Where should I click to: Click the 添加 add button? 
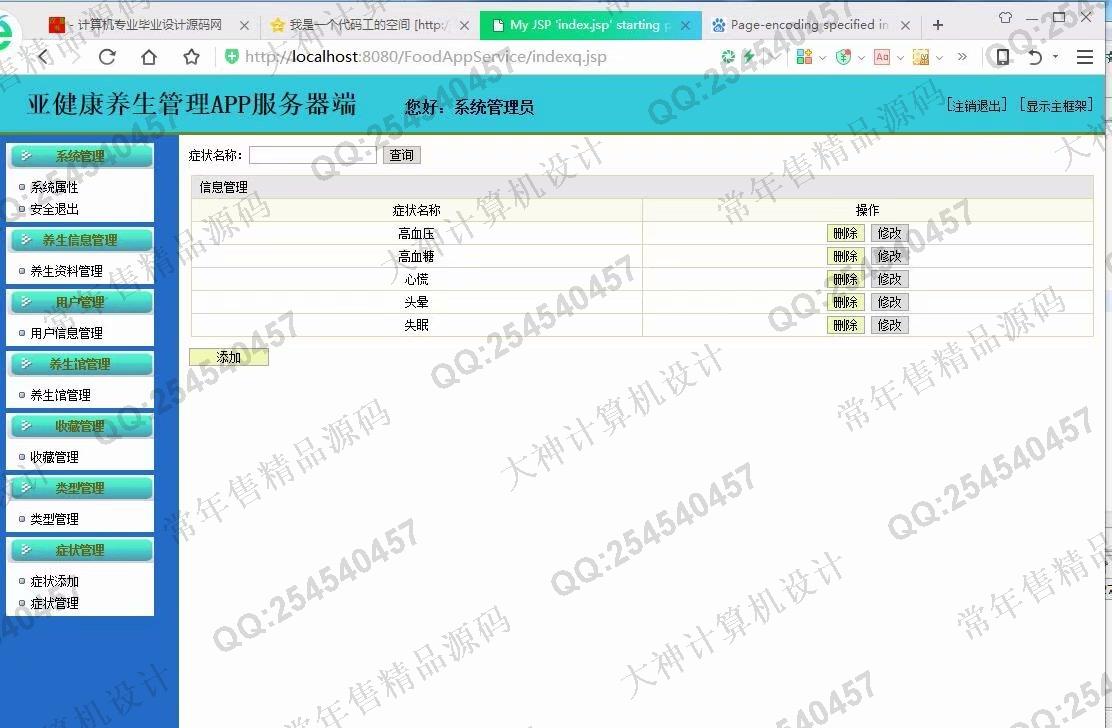tap(229, 357)
